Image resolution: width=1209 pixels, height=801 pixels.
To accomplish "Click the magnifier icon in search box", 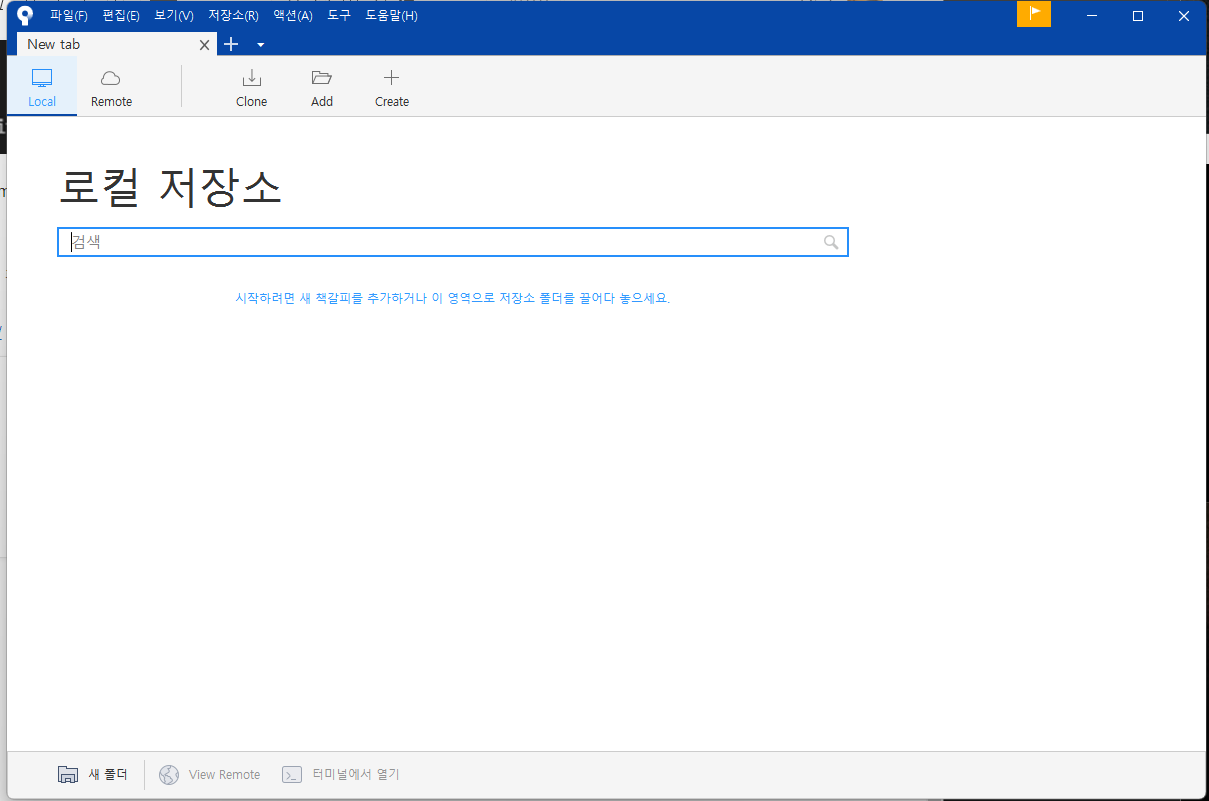I will pos(831,242).
